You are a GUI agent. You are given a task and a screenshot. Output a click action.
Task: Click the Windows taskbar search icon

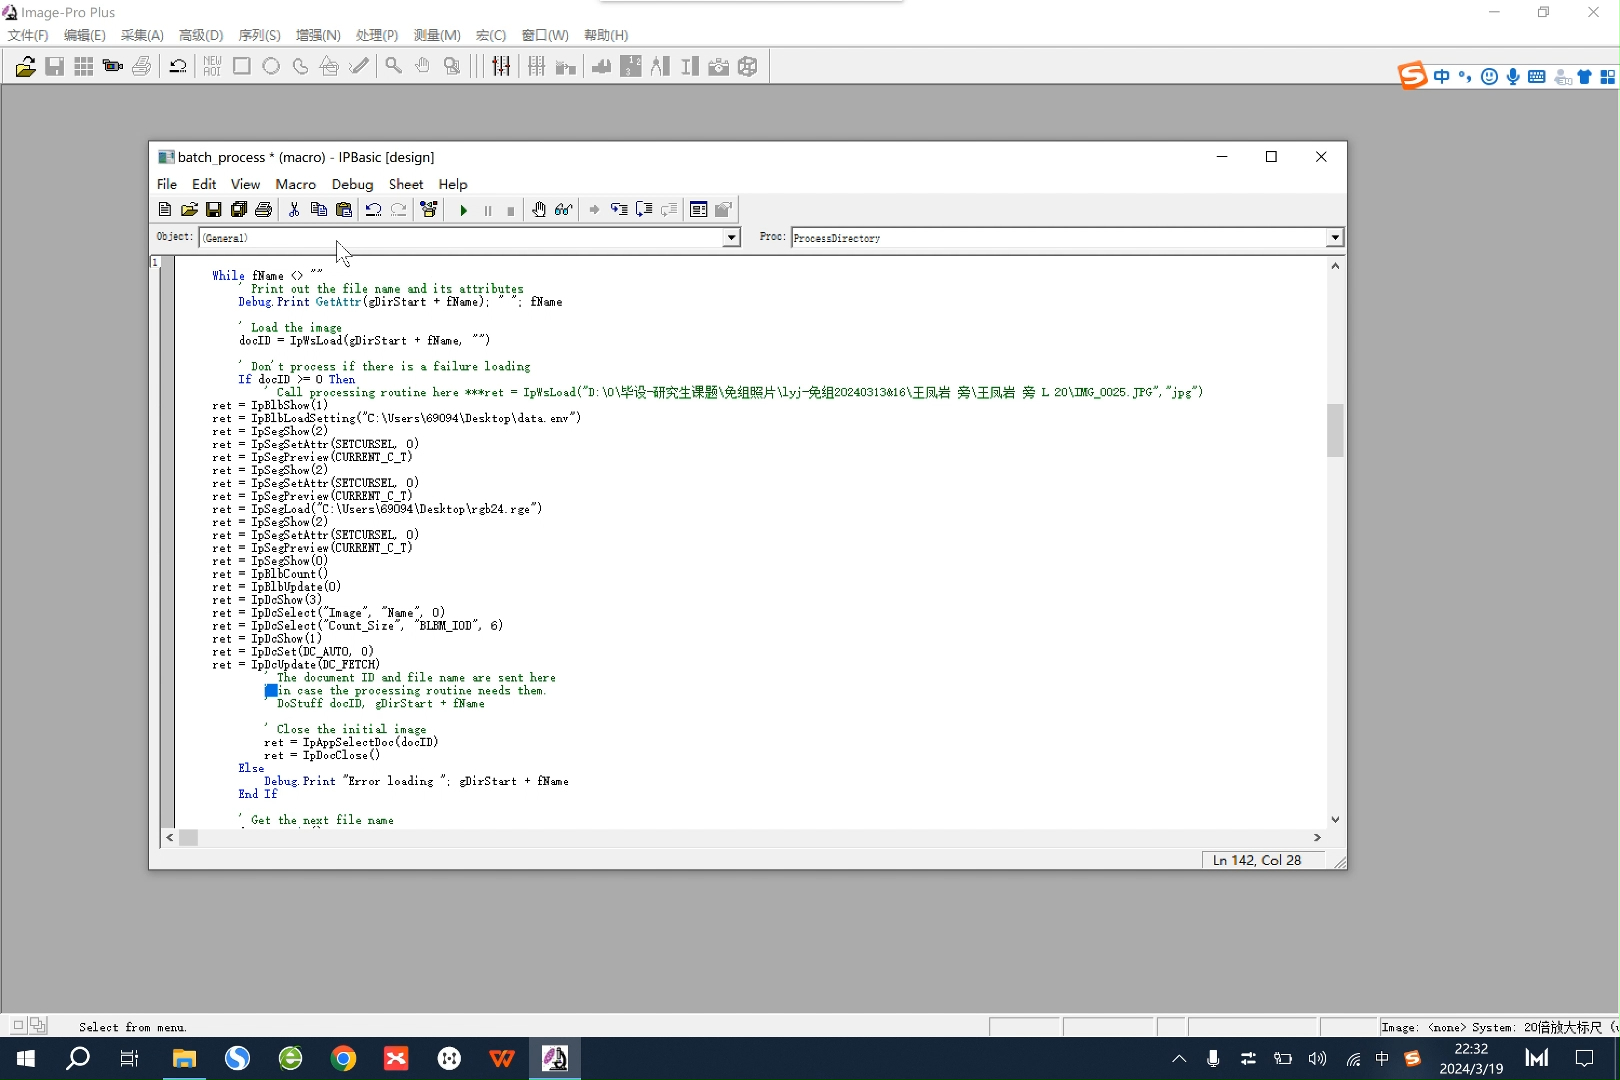(78, 1058)
